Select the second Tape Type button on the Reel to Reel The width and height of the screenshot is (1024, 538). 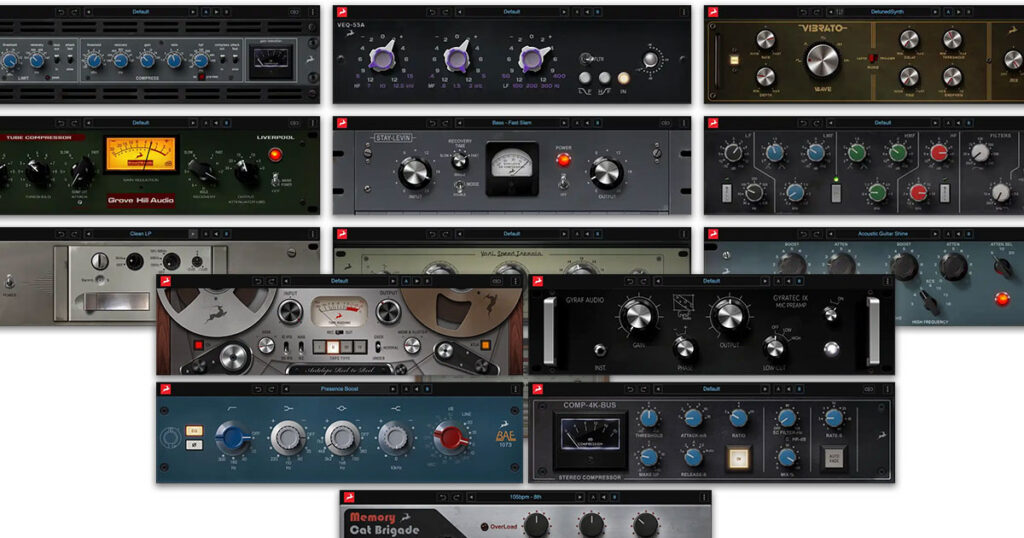coord(333,346)
